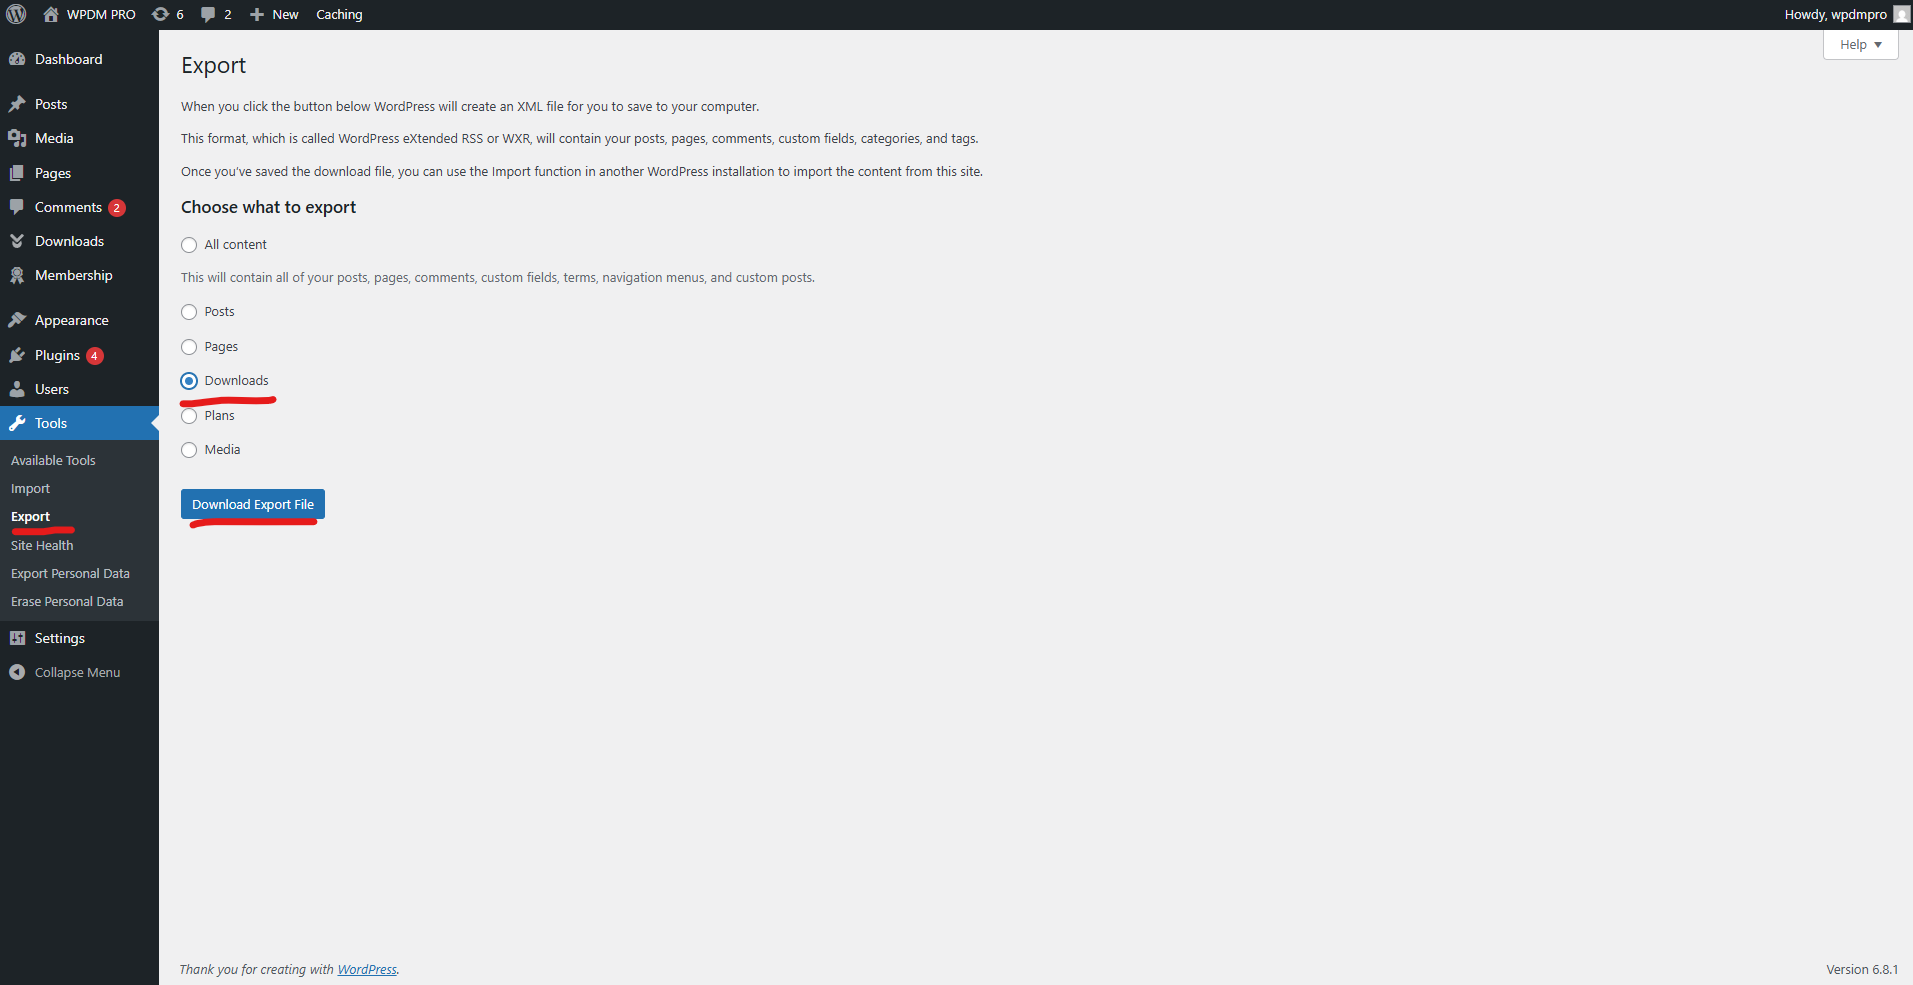Click the Dashboard gauge icon
The image size is (1913, 985).
coord(17,59)
